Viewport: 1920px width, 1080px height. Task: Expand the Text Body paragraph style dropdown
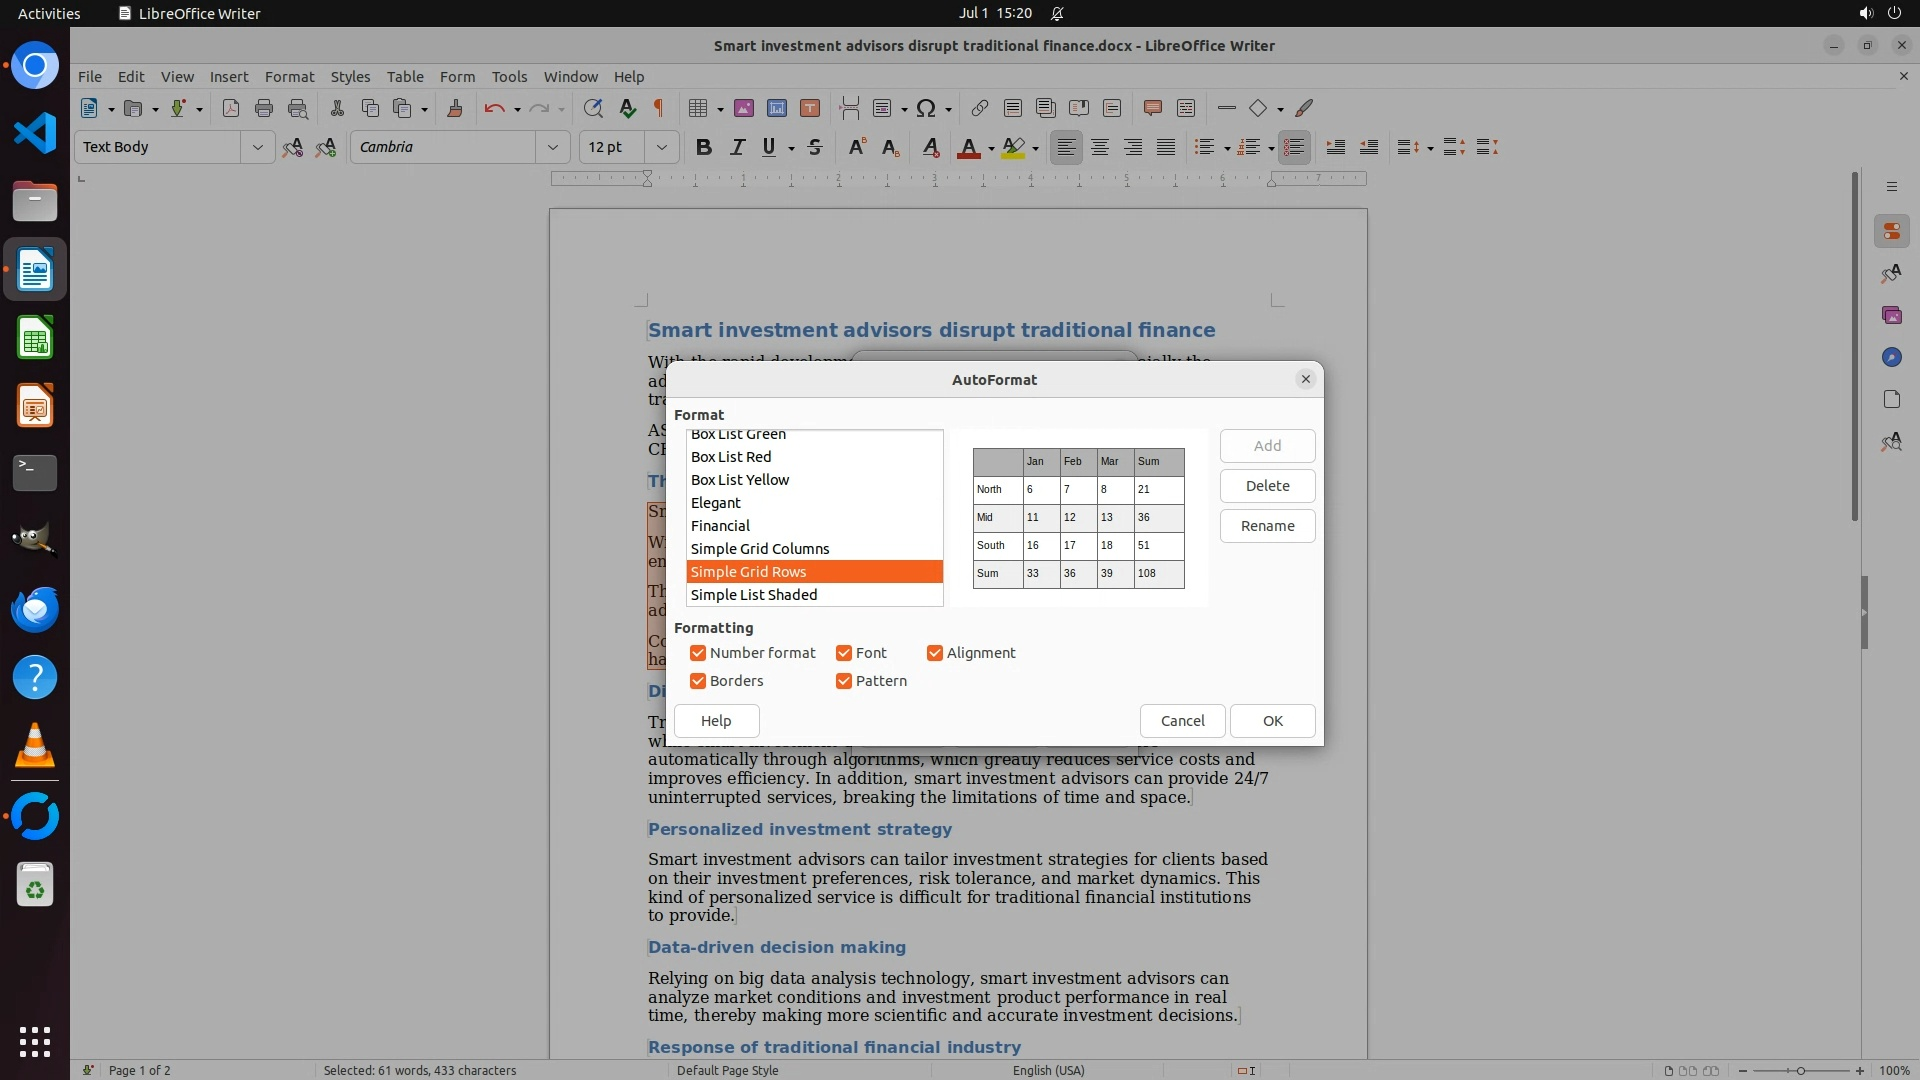coord(257,148)
